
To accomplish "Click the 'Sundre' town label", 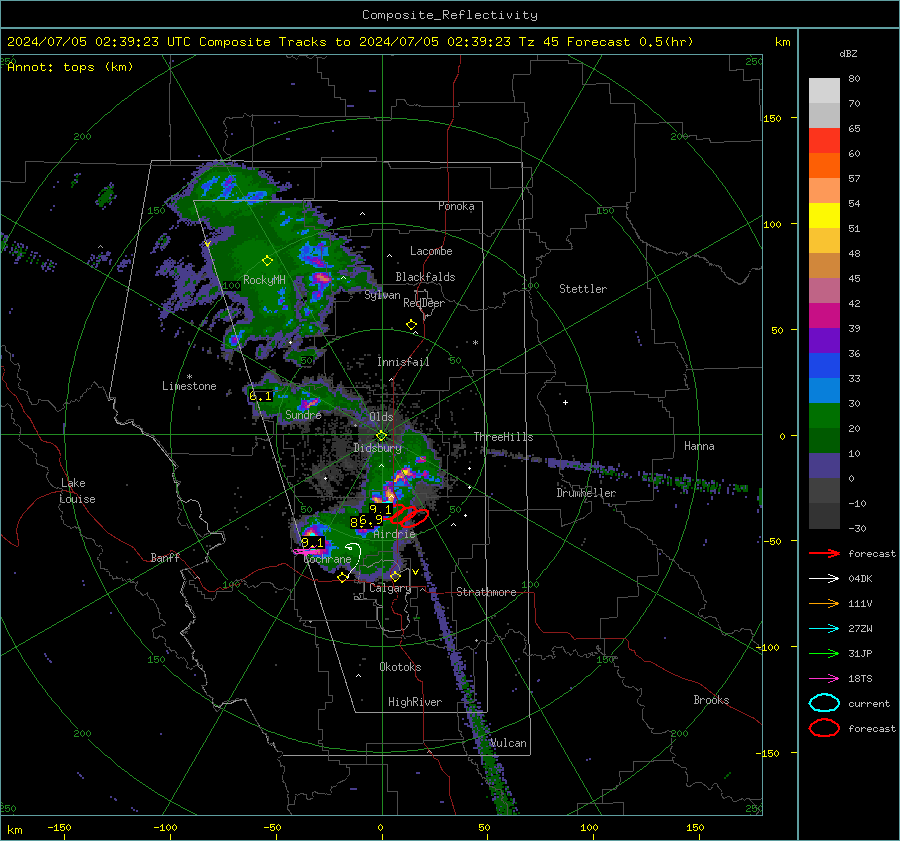I will pos(303,415).
